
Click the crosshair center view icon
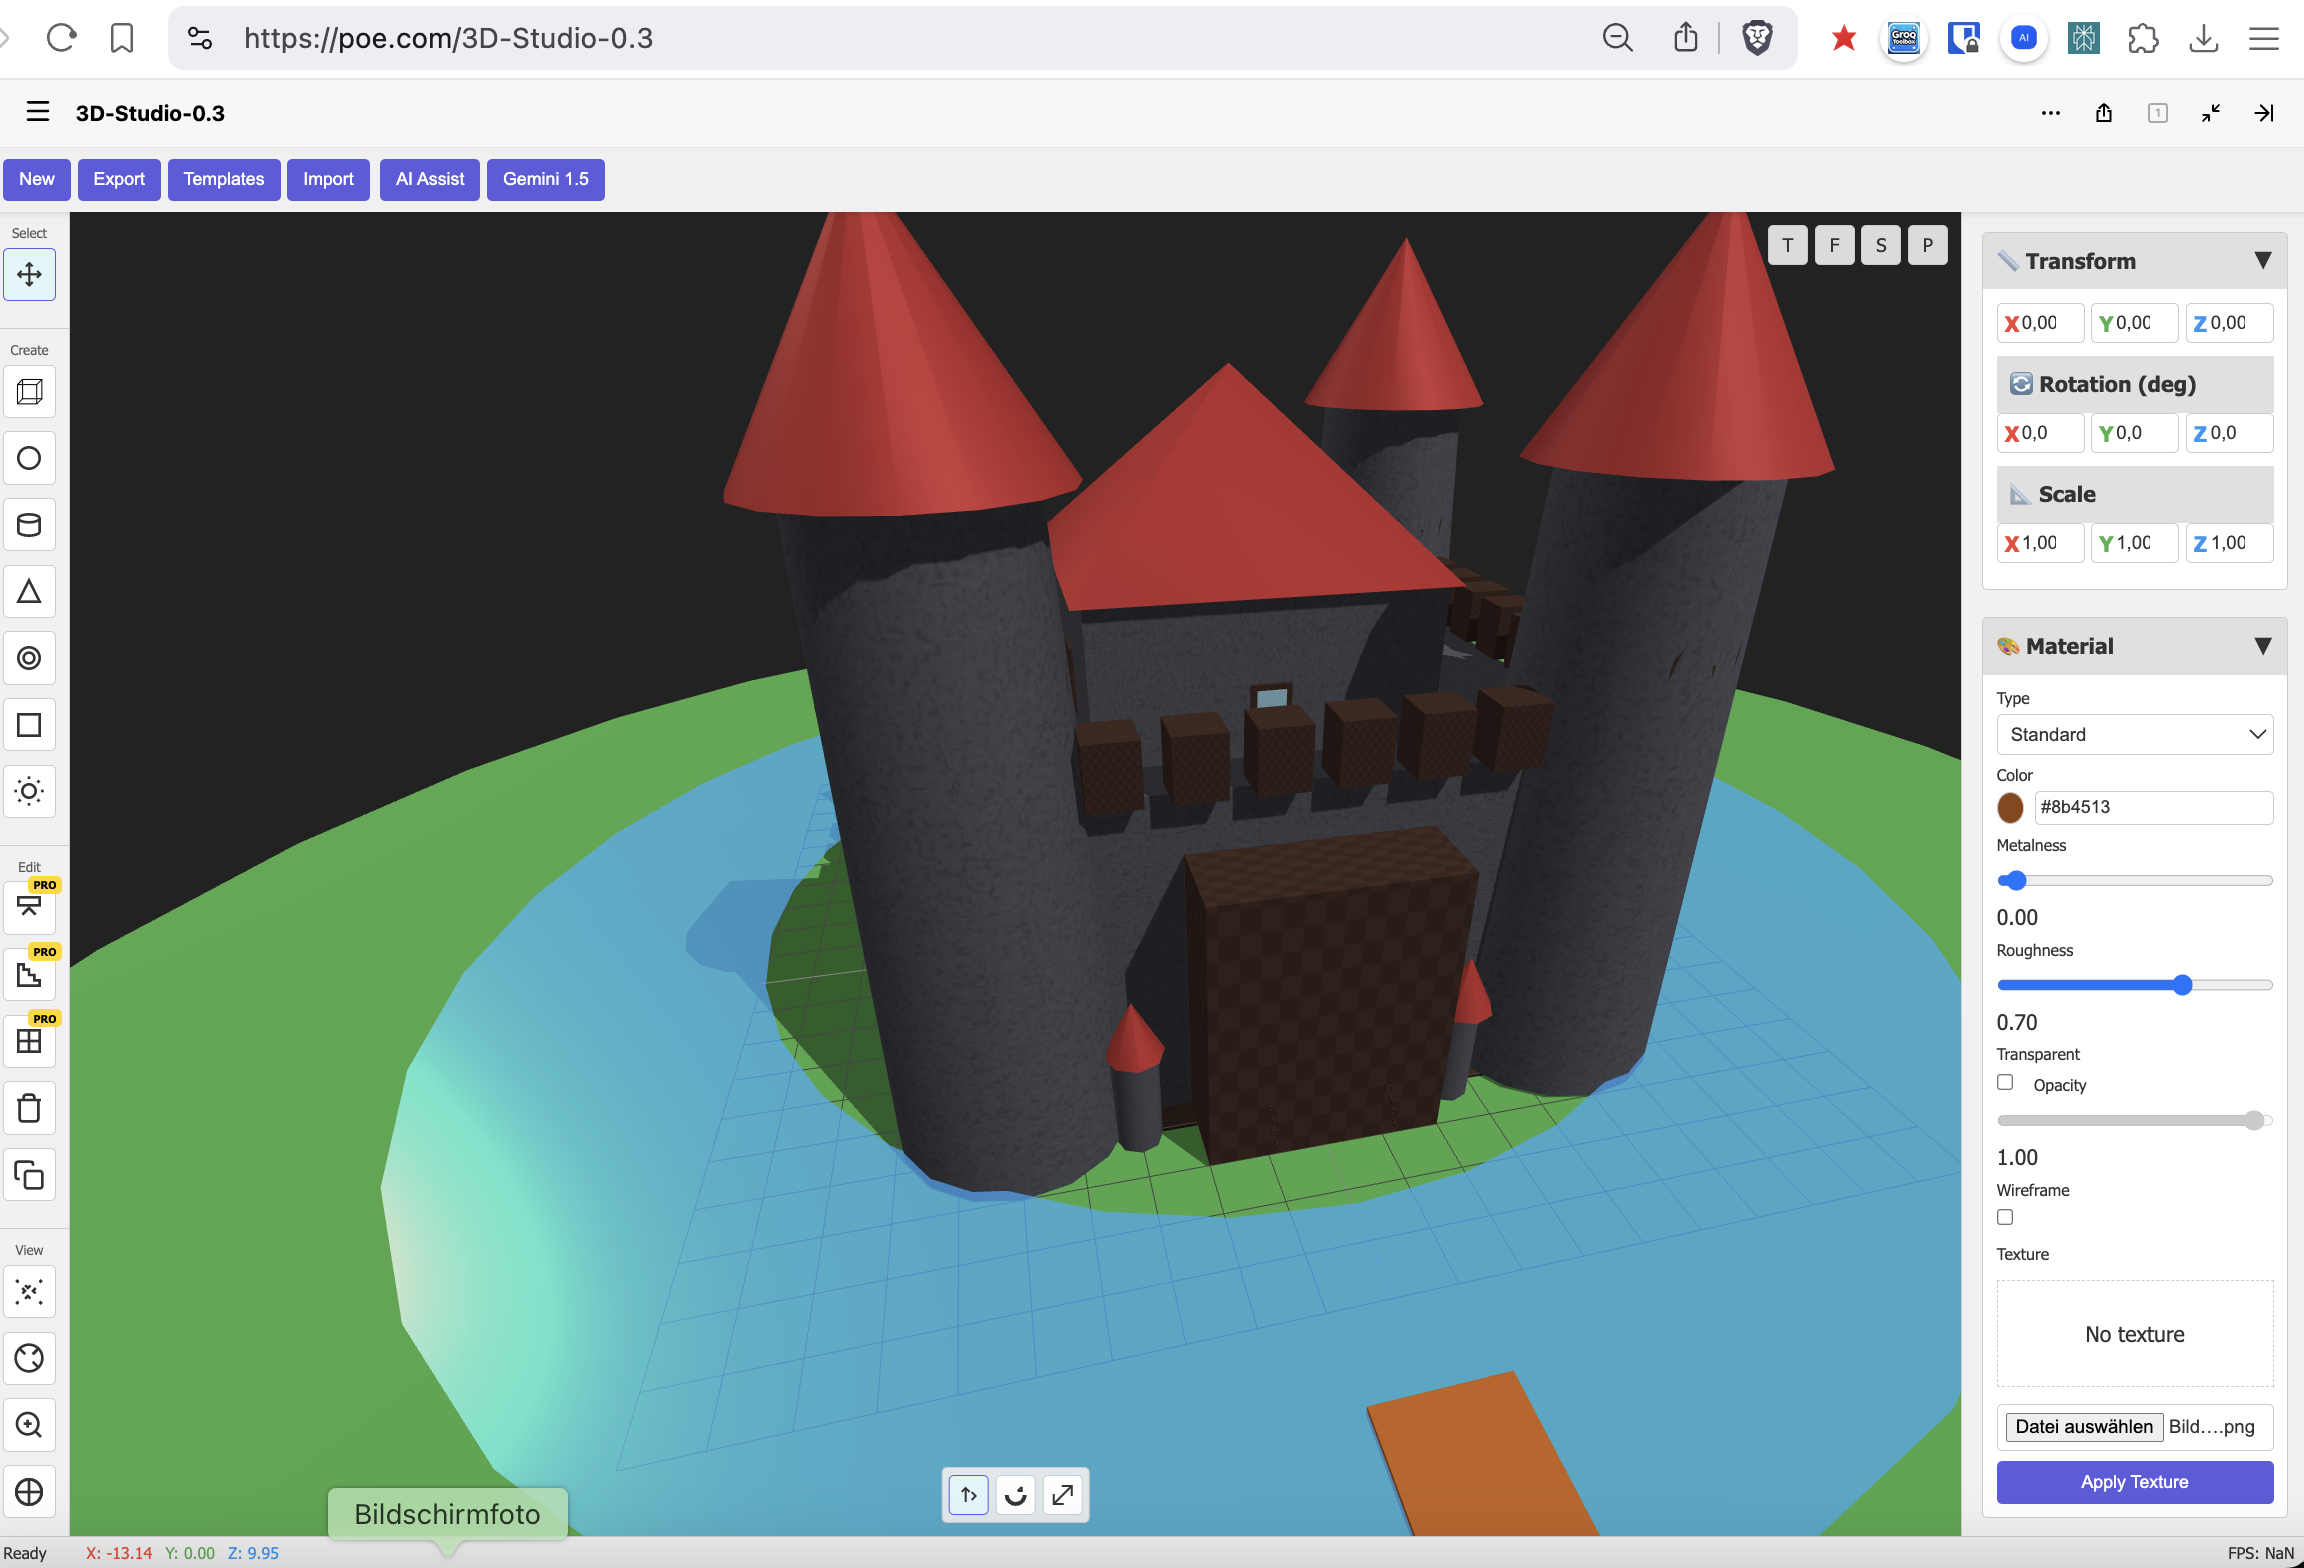29,1492
